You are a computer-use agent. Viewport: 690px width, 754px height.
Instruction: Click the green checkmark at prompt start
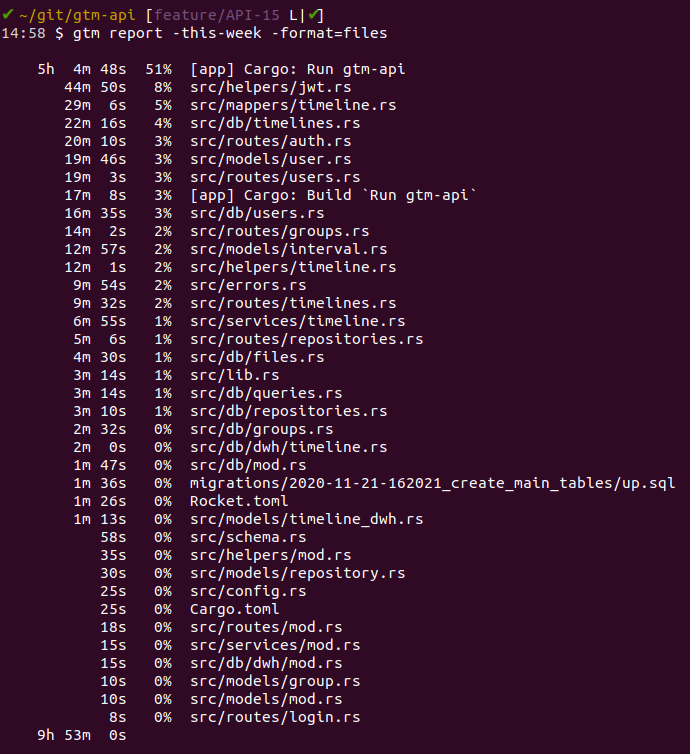8,15
